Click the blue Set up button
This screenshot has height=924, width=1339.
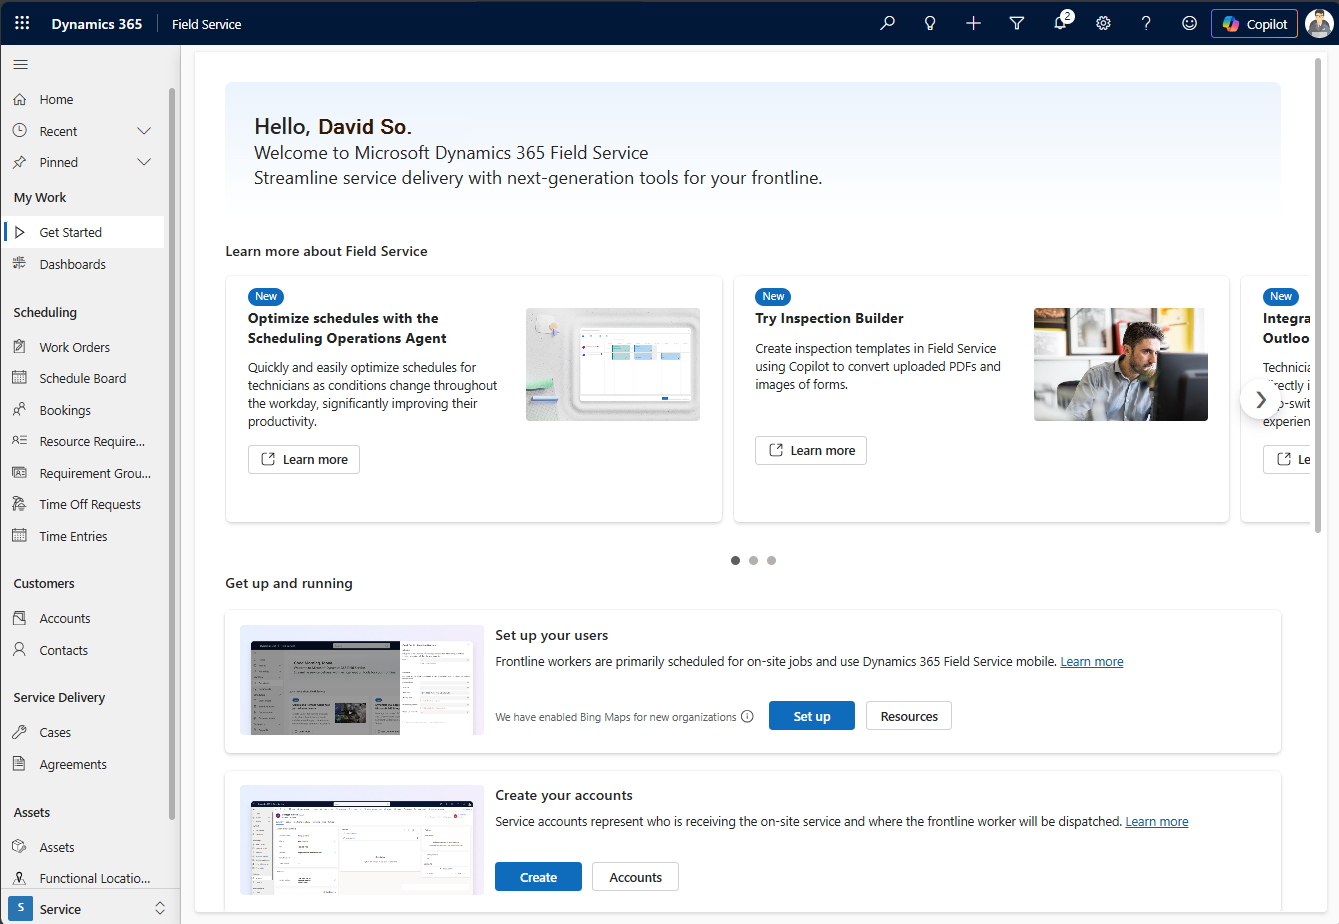click(x=812, y=716)
